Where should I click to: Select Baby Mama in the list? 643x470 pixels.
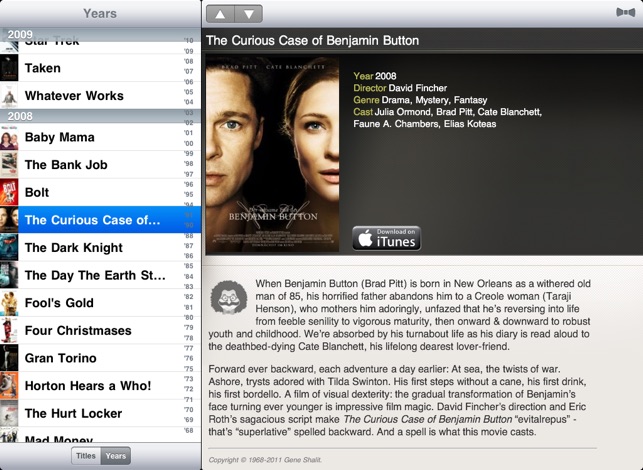pyautogui.click(x=100, y=137)
